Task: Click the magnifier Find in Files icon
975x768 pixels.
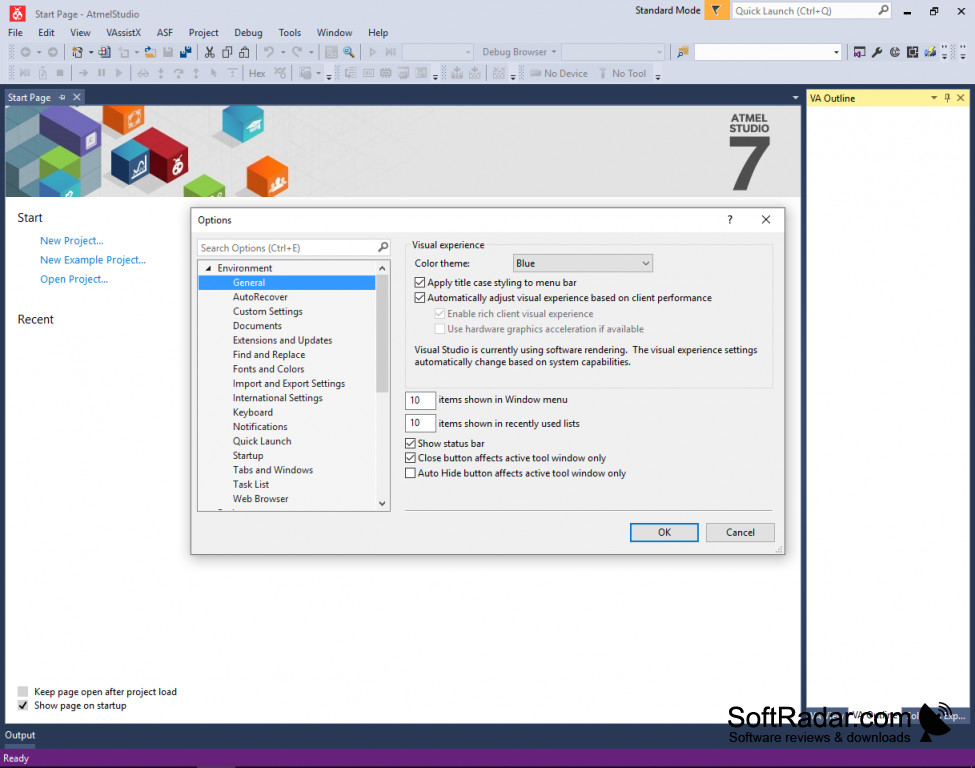Action: click(349, 52)
